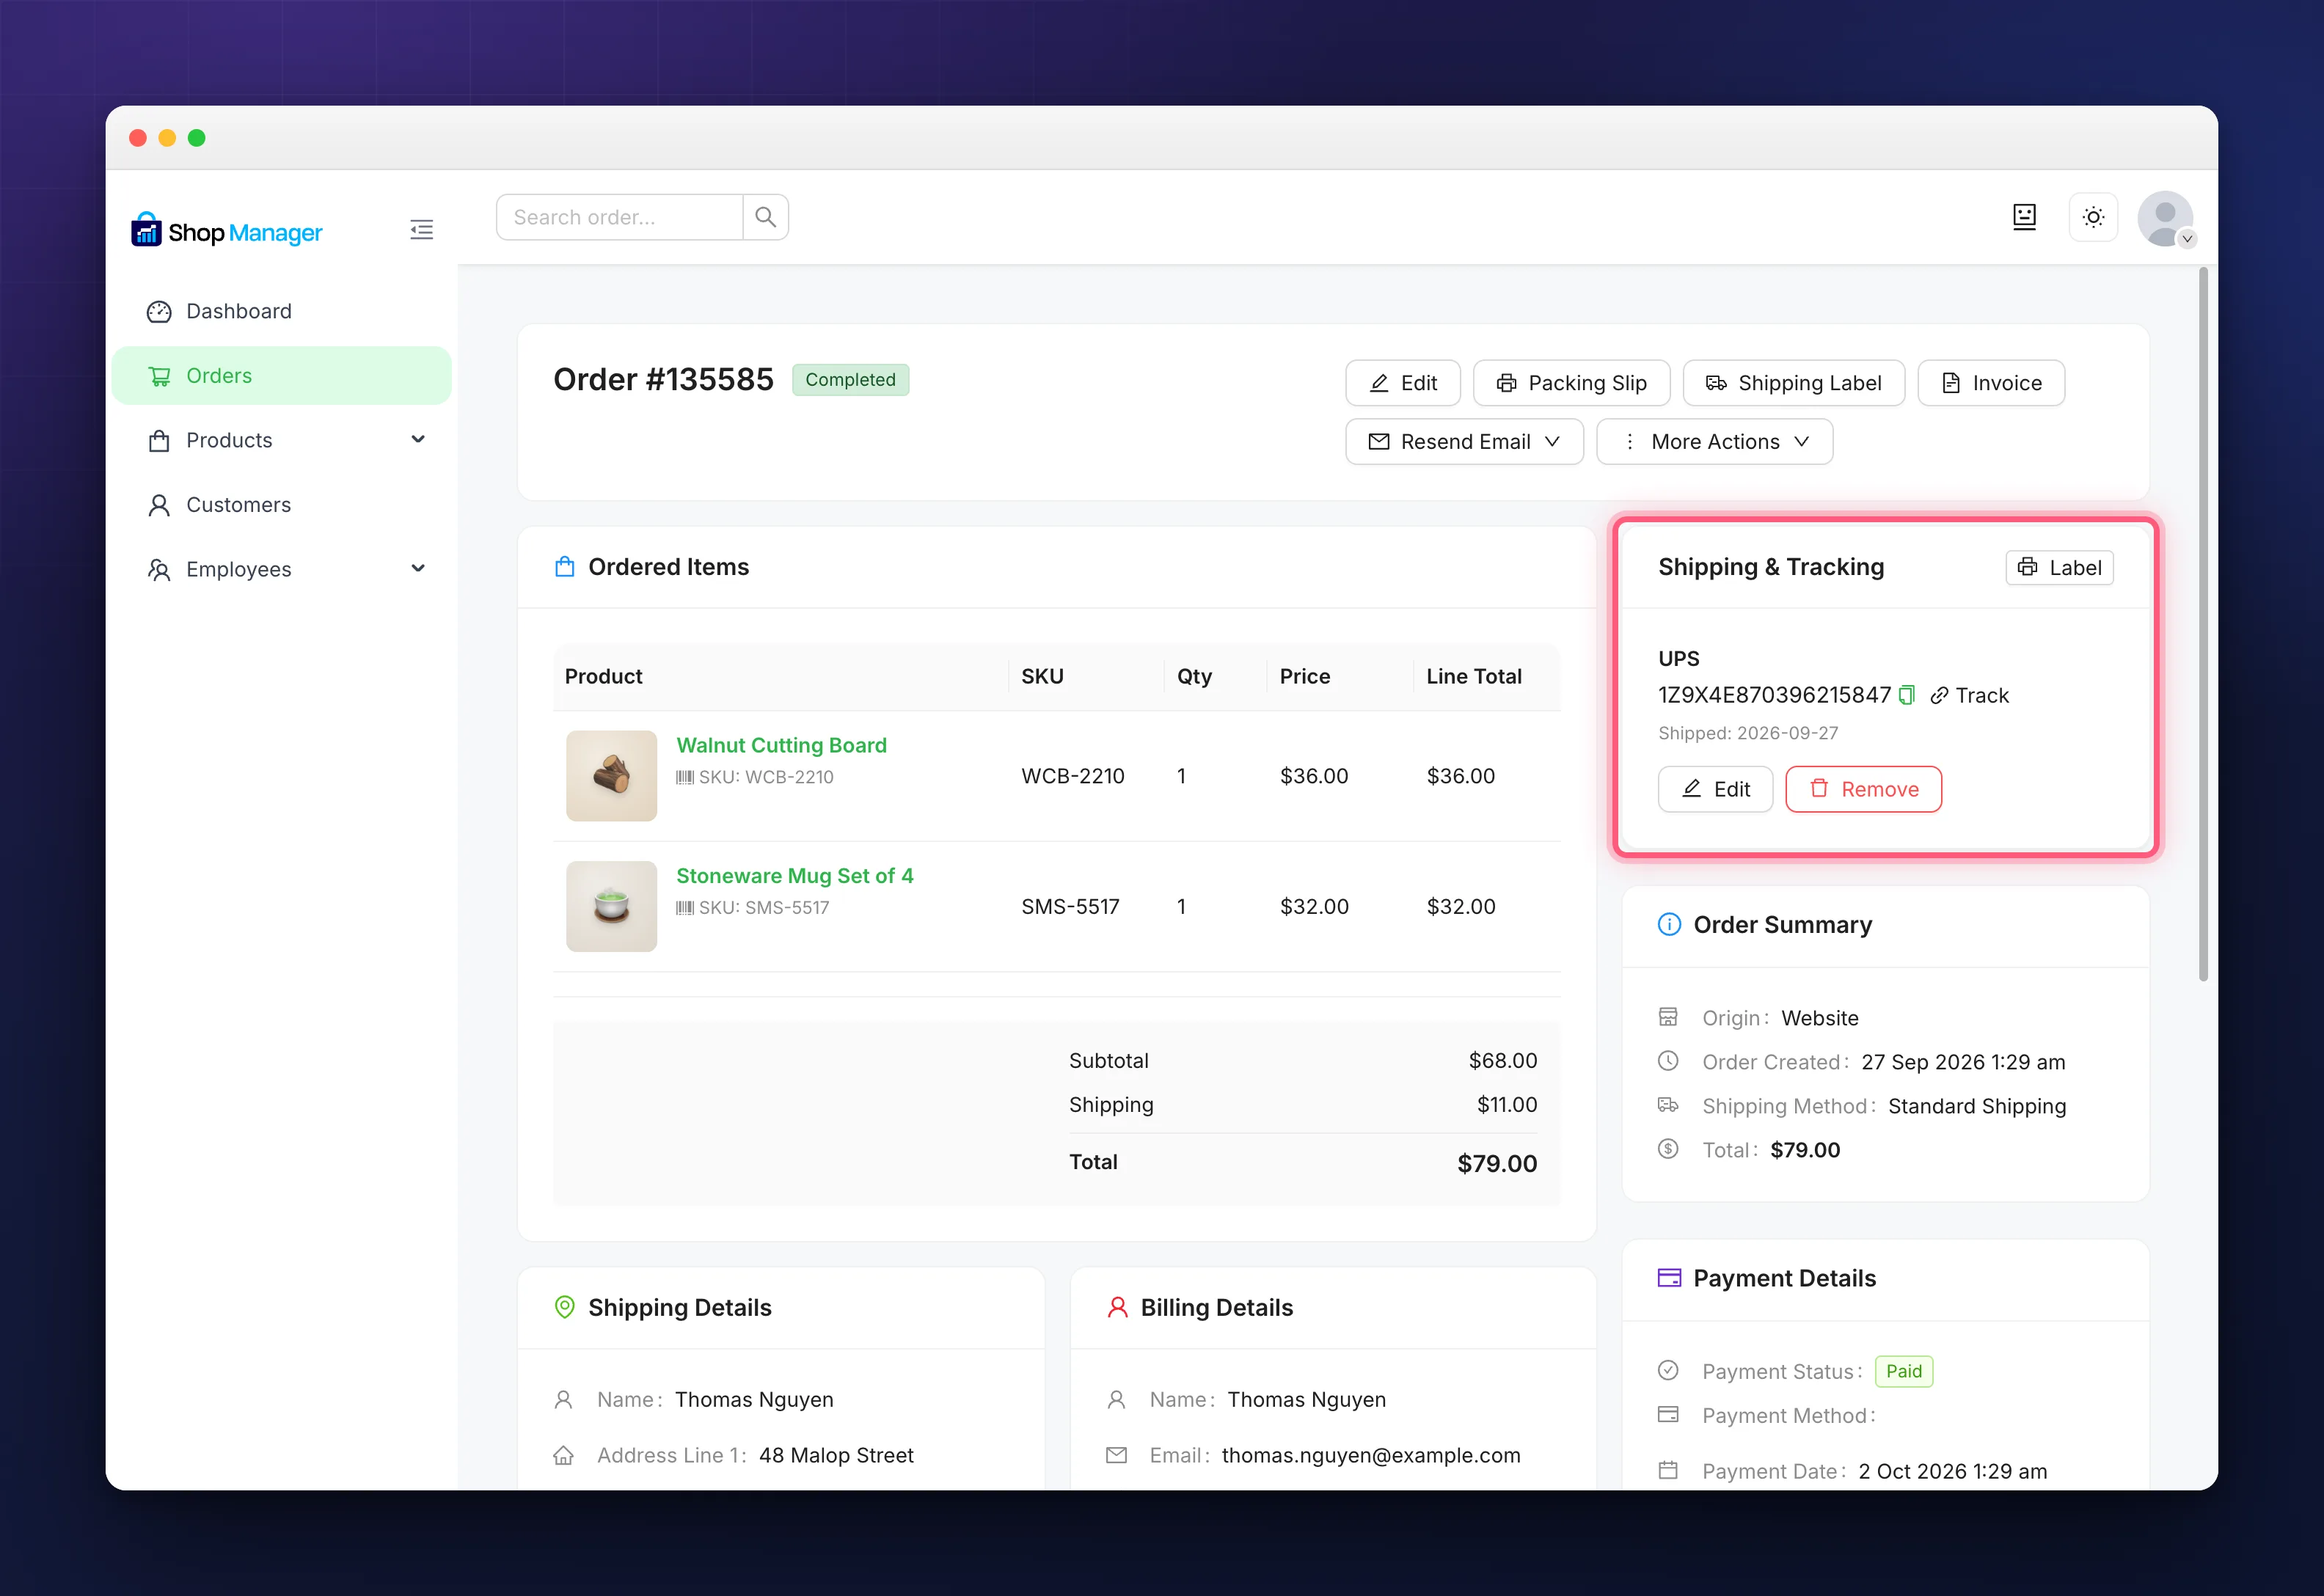Click the SKU cell WCB-2210
The image size is (2324, 1596).
pos(1072,776)
